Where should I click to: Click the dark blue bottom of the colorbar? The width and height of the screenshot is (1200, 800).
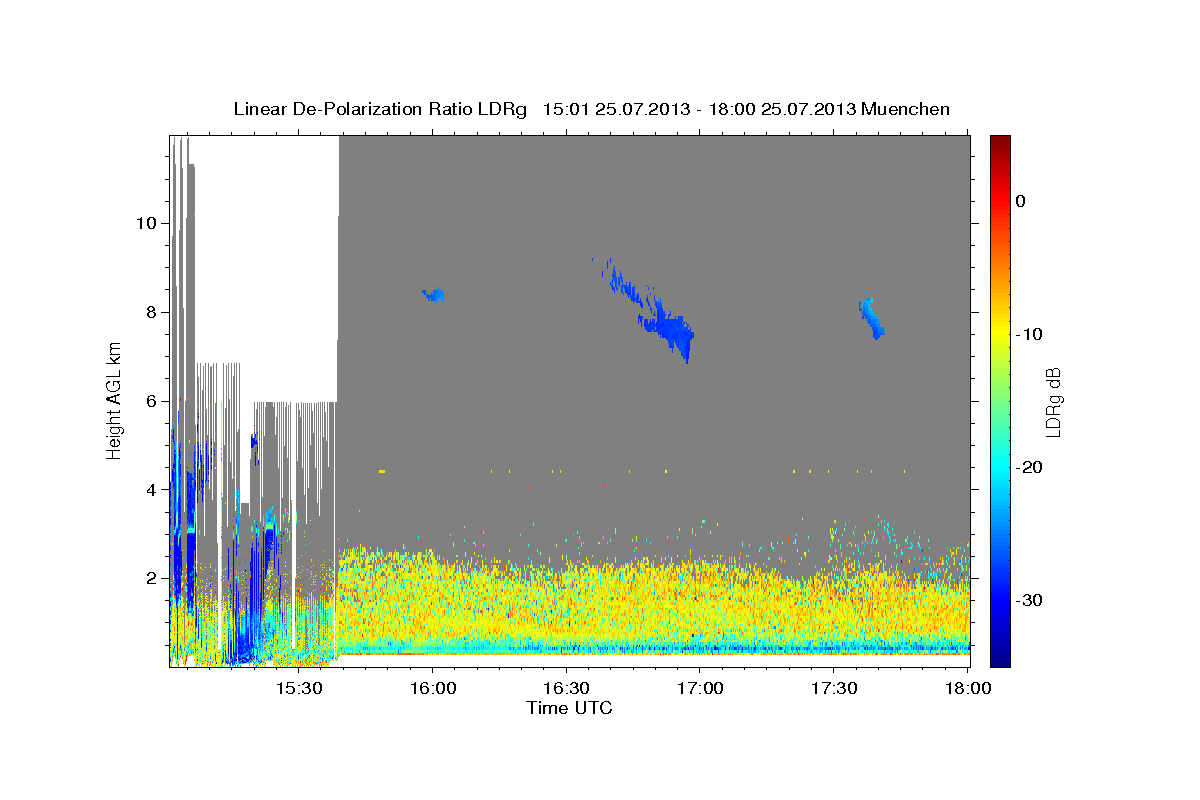point(1000,657)
